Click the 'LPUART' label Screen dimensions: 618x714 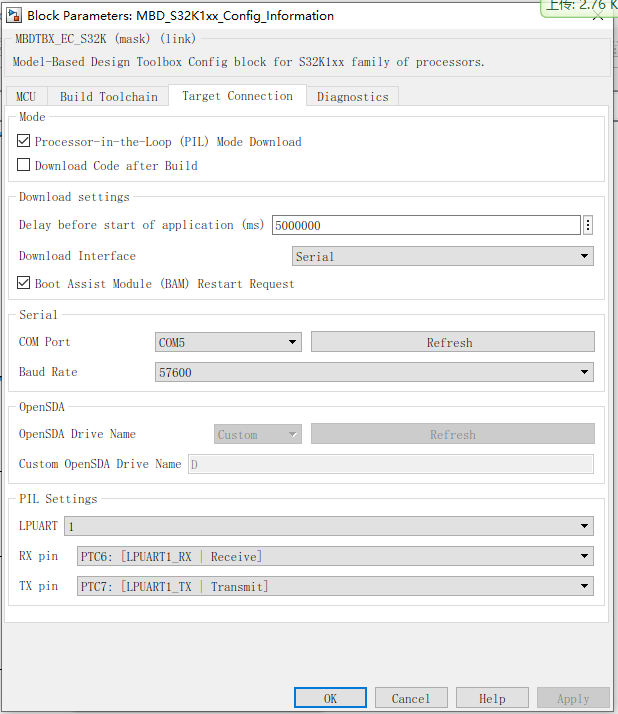[38, 525]
